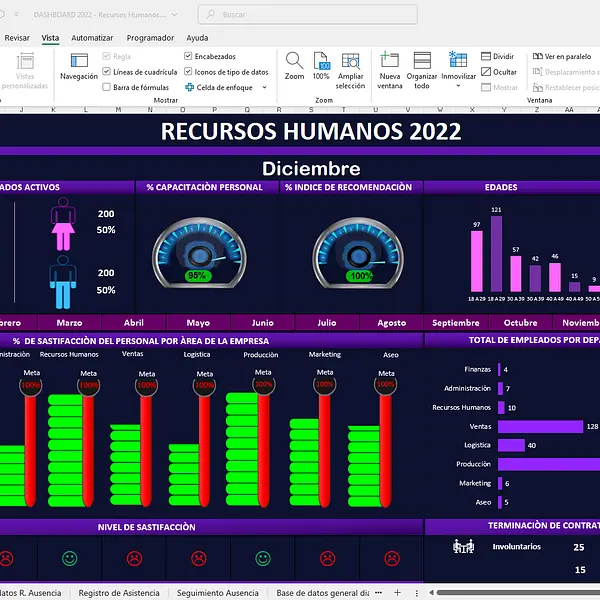
Task: Select the Junio month button
Action: pos(262,323)
